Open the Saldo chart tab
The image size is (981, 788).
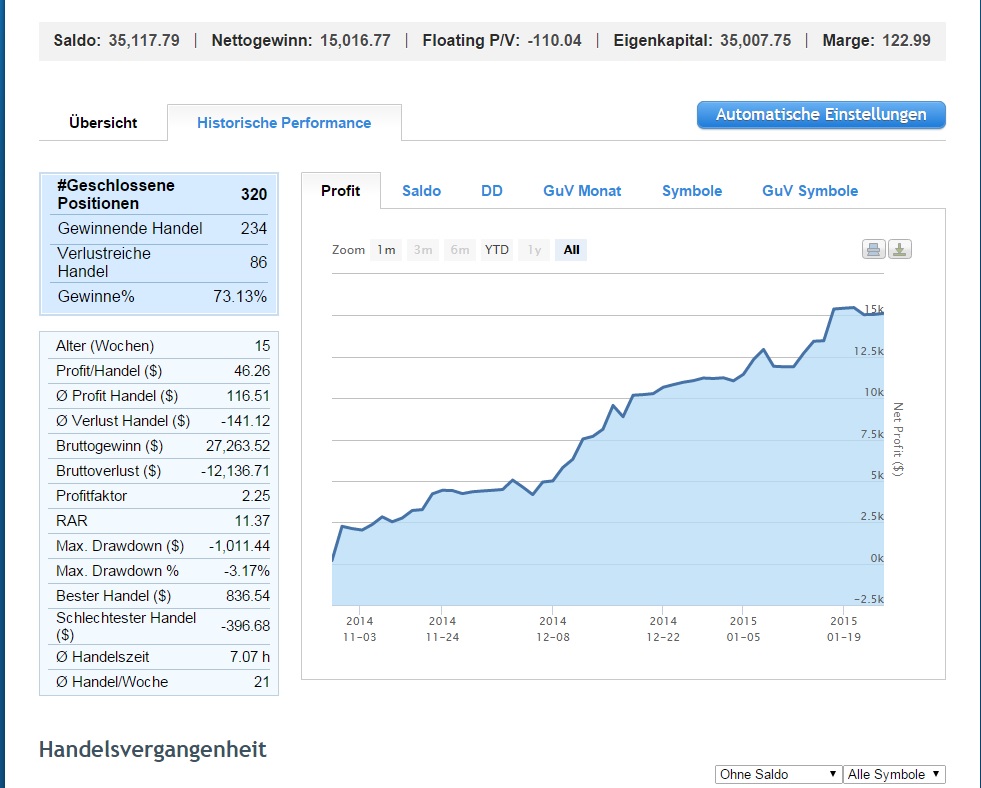tap(421, 191)
